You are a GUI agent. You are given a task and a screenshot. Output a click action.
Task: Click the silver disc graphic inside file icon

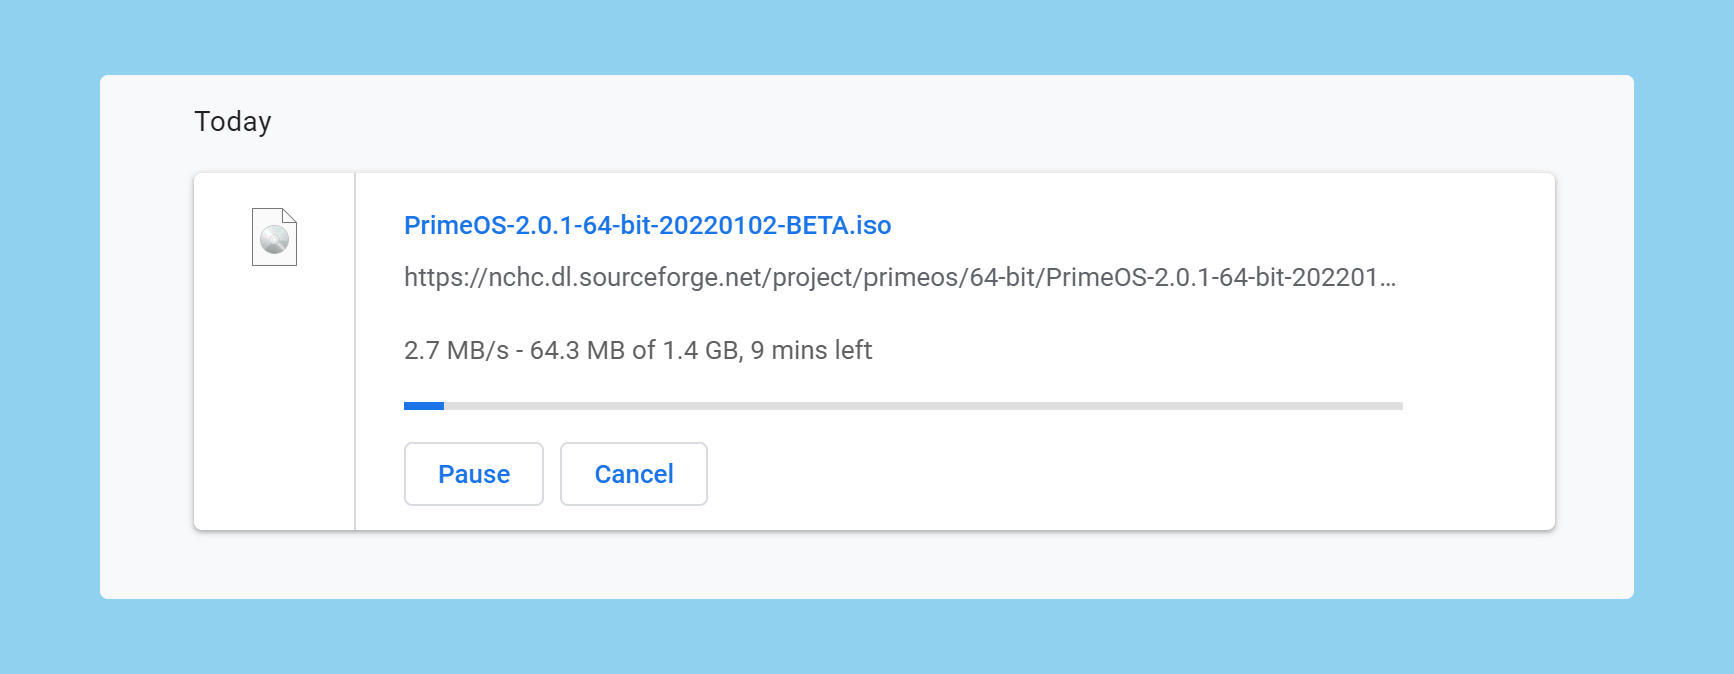(x=274, y=240)
